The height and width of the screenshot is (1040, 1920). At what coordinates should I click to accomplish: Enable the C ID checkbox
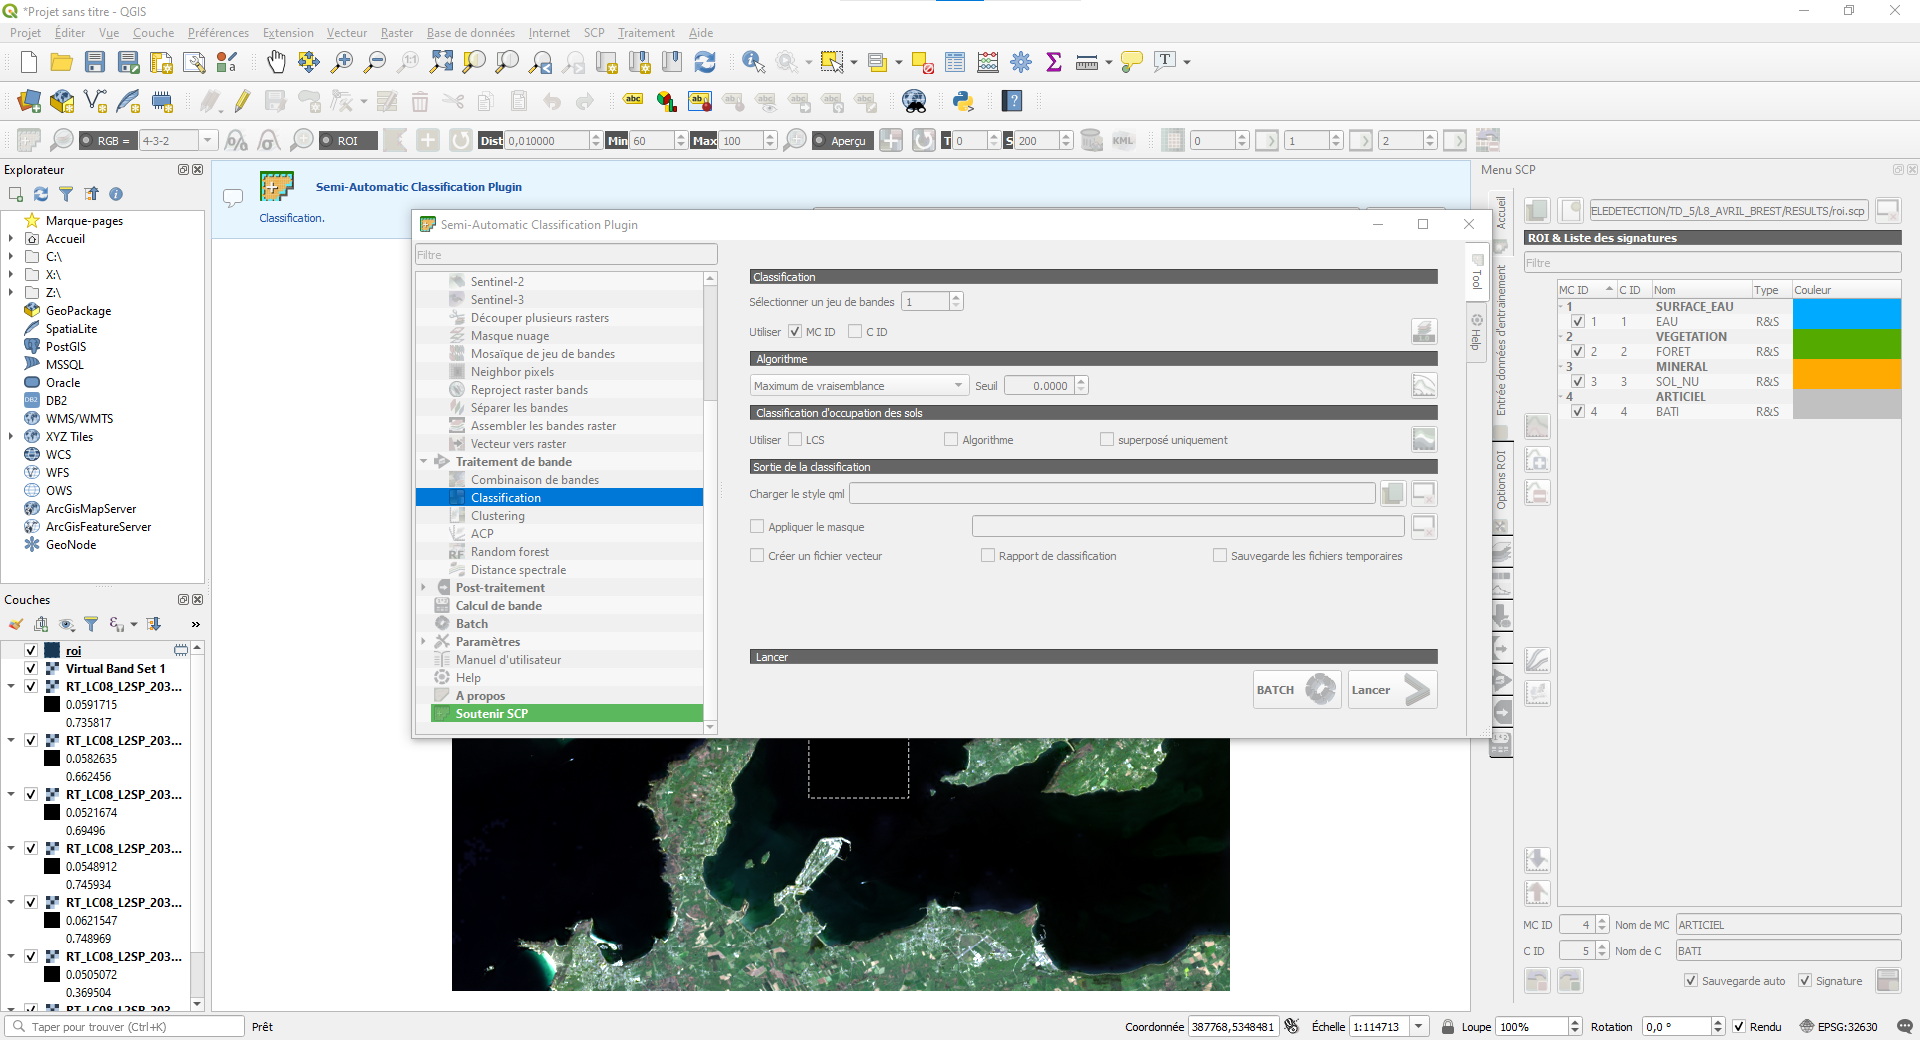tap(855, 332)
